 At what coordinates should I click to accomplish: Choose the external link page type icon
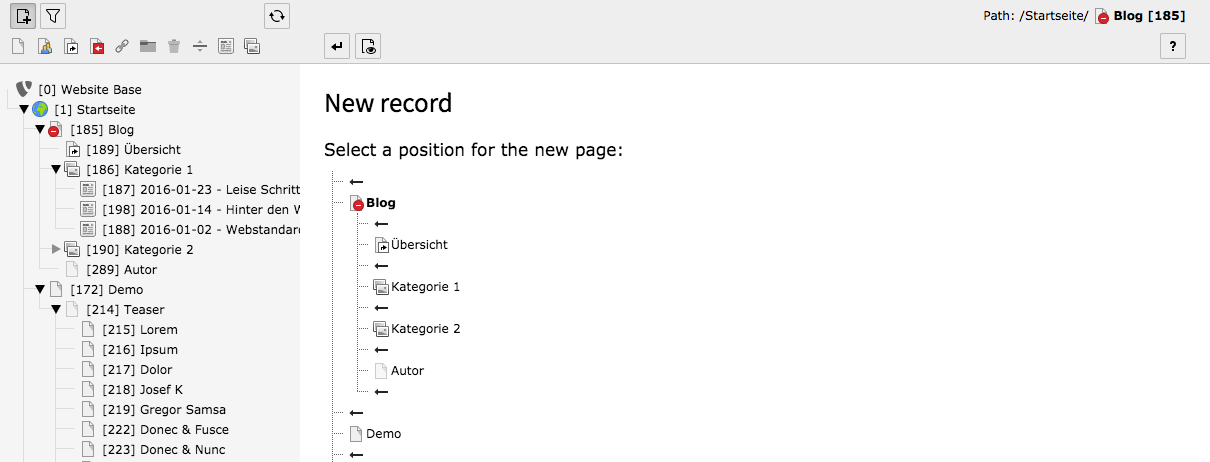122,46
